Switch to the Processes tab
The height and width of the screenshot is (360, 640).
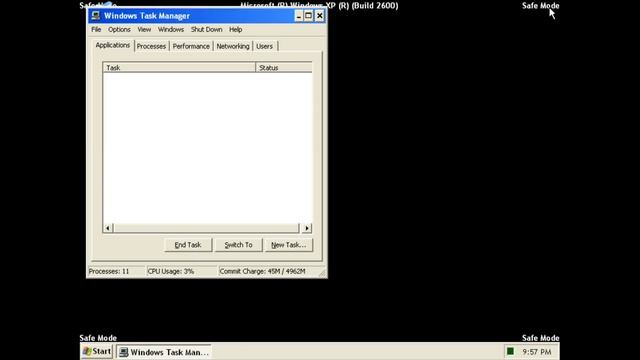(151, 46)
